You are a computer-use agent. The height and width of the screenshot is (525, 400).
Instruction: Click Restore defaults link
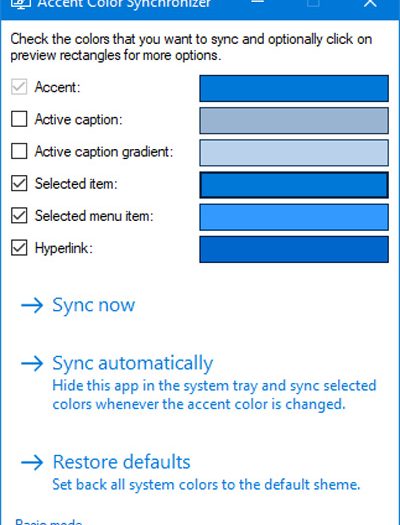(122, 462)
